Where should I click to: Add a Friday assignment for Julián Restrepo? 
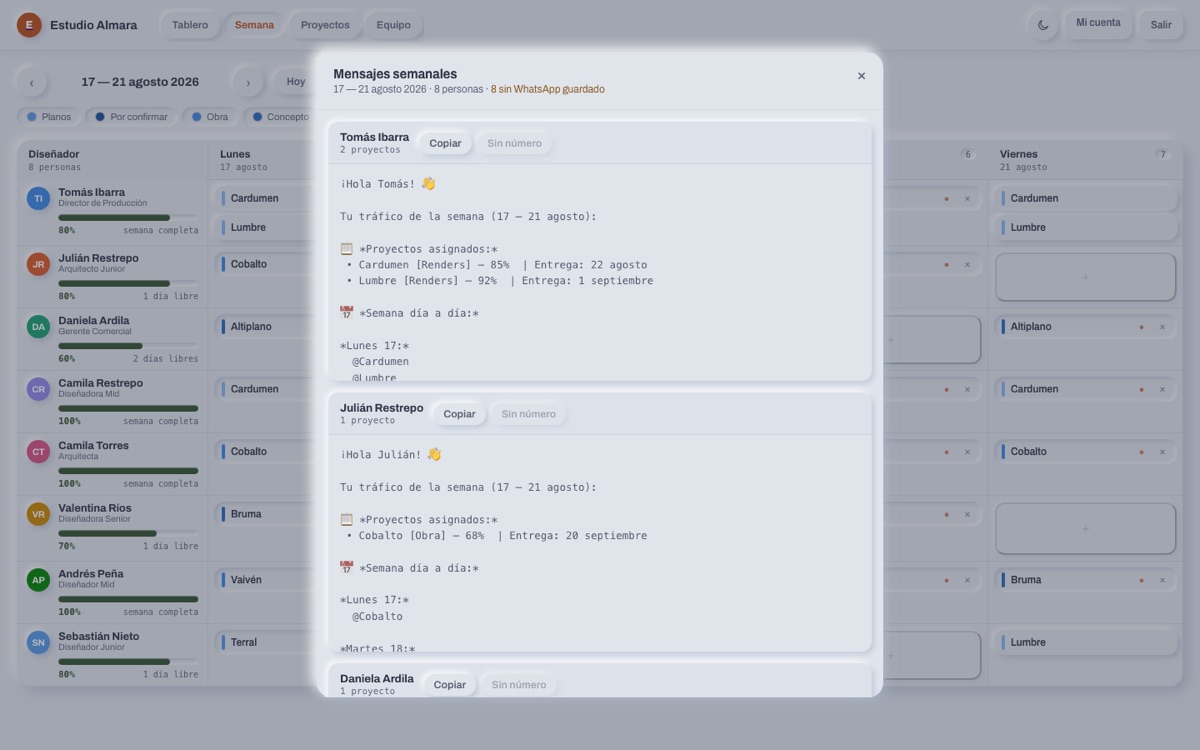point(1085,277)
